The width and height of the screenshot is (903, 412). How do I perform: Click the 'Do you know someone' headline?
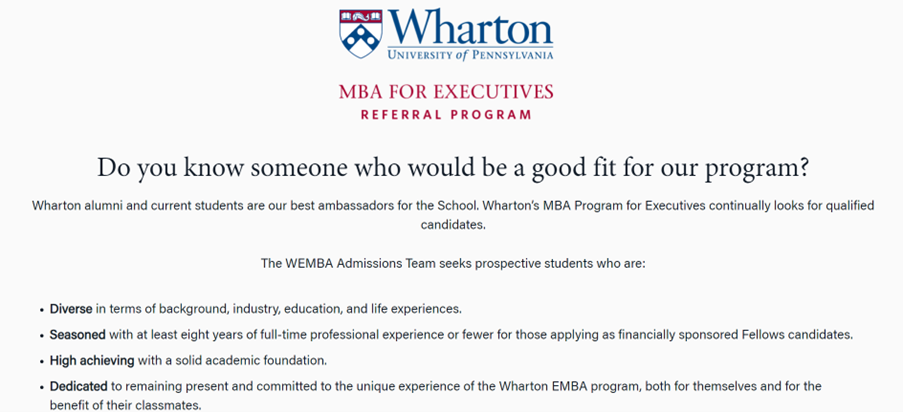coord(452,167)
